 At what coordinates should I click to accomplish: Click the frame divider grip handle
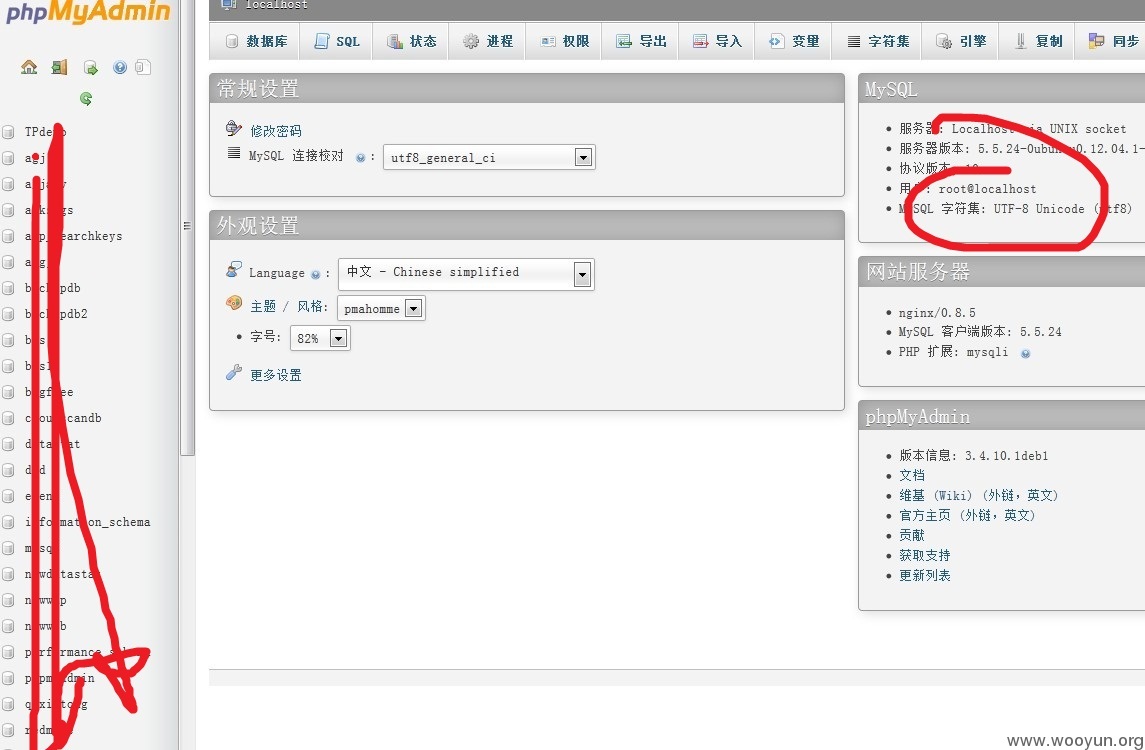point(187,226)
